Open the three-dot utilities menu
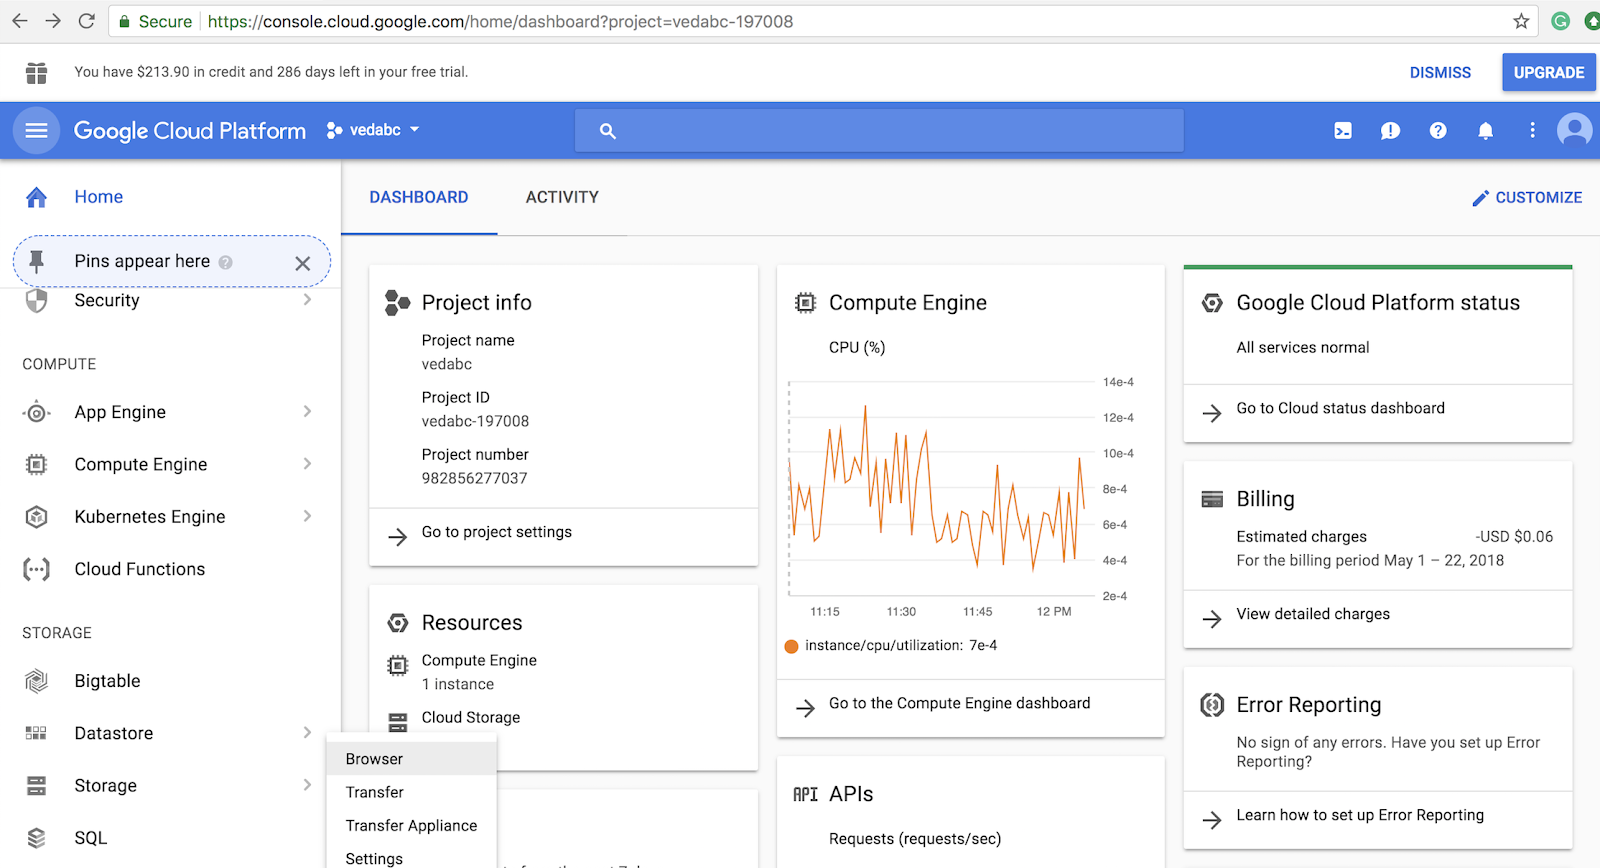 [x=1532, y=130]
